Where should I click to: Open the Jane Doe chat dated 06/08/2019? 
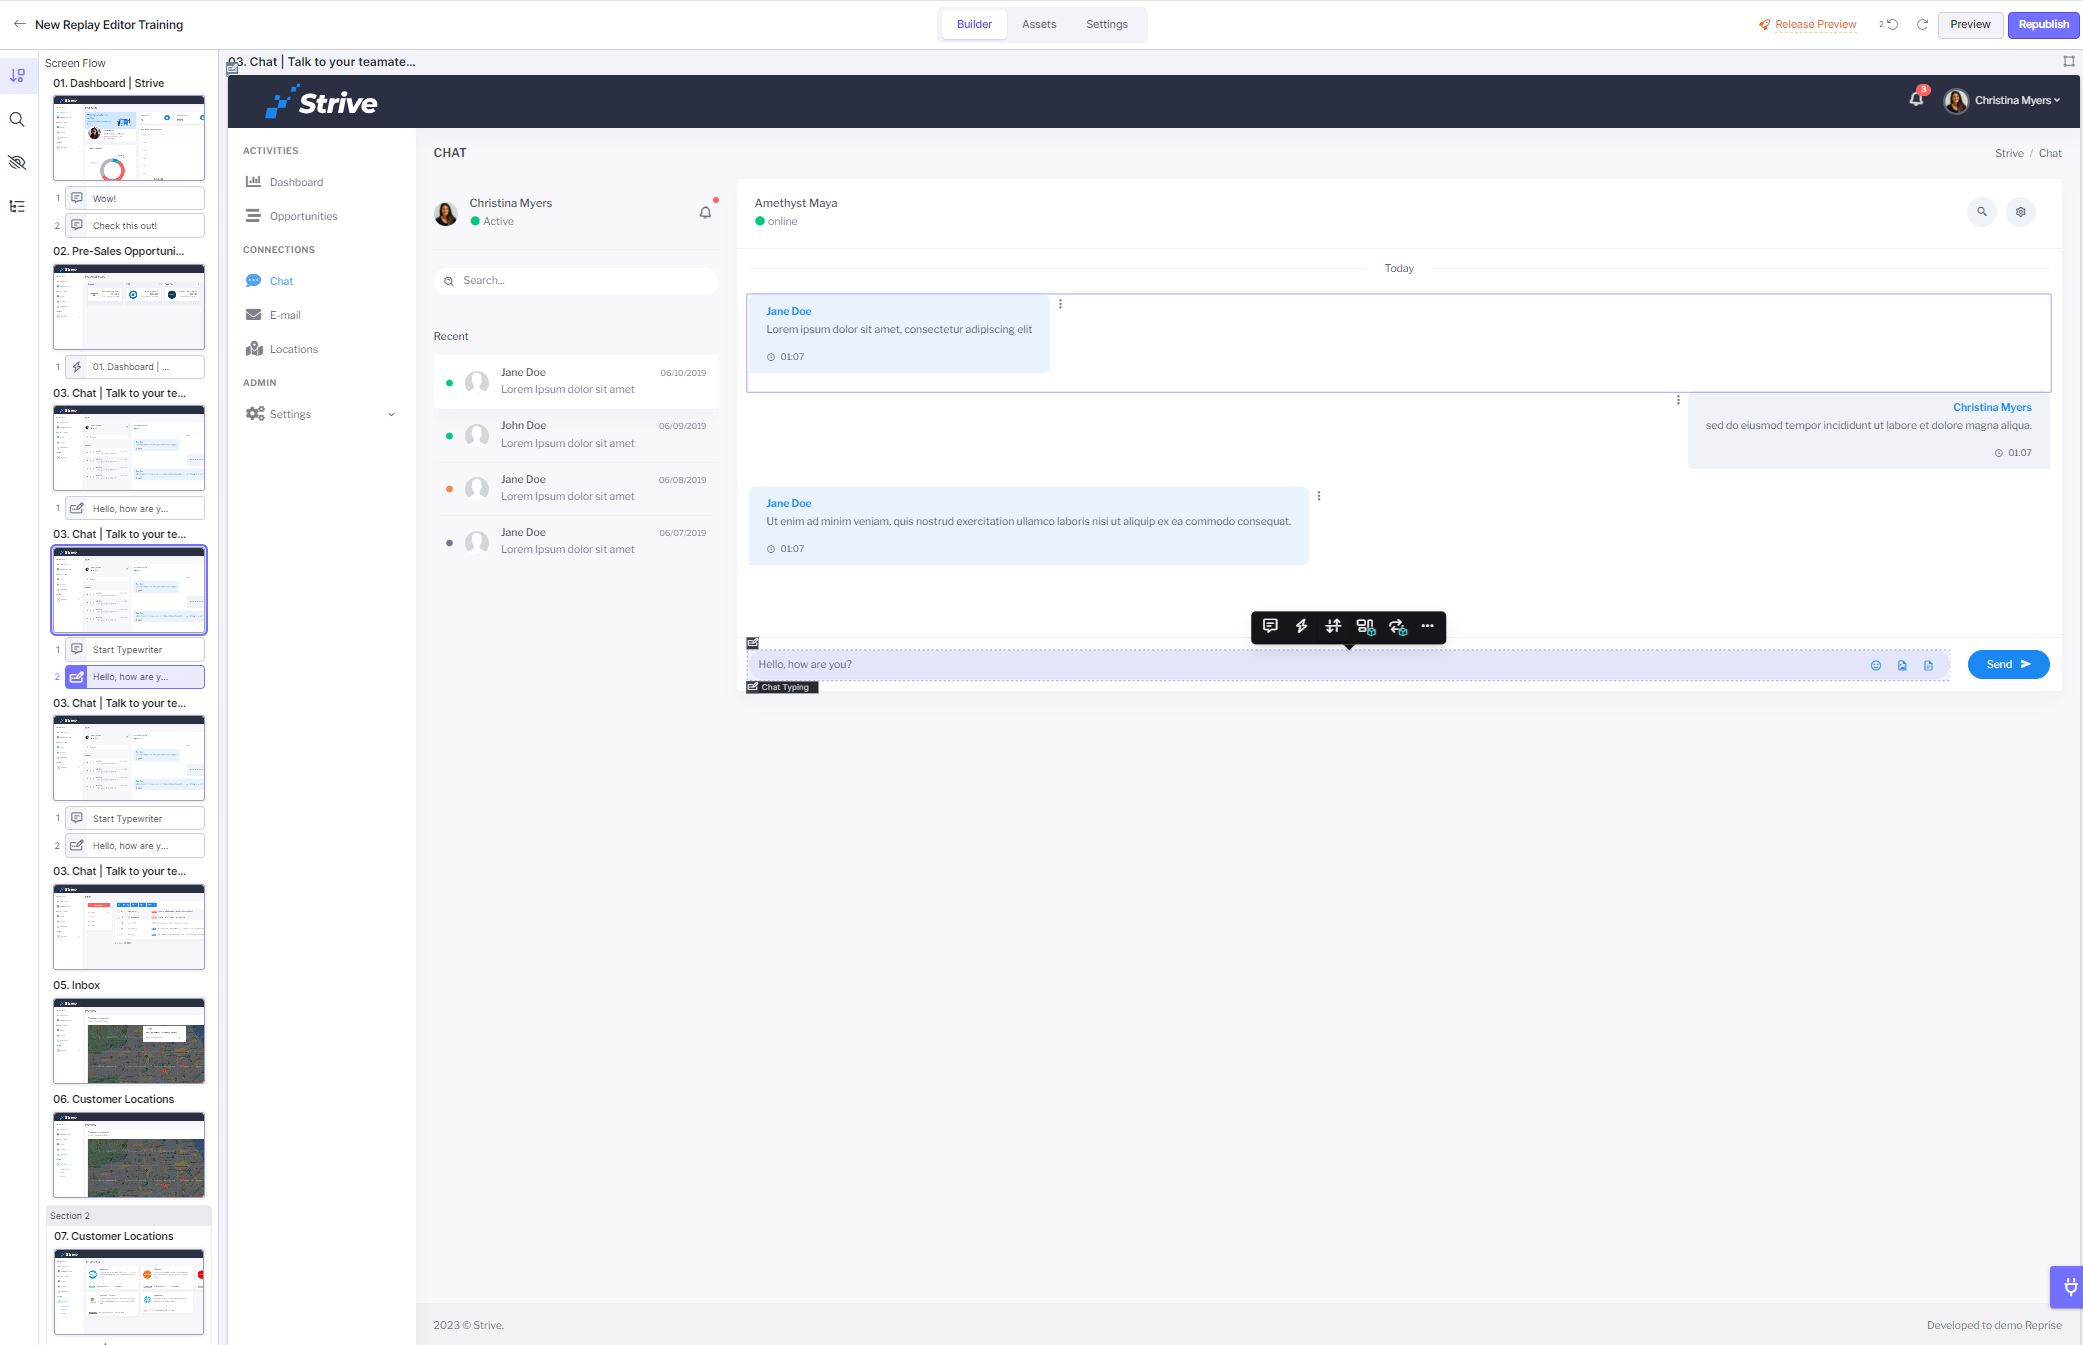tap(576, 488)
